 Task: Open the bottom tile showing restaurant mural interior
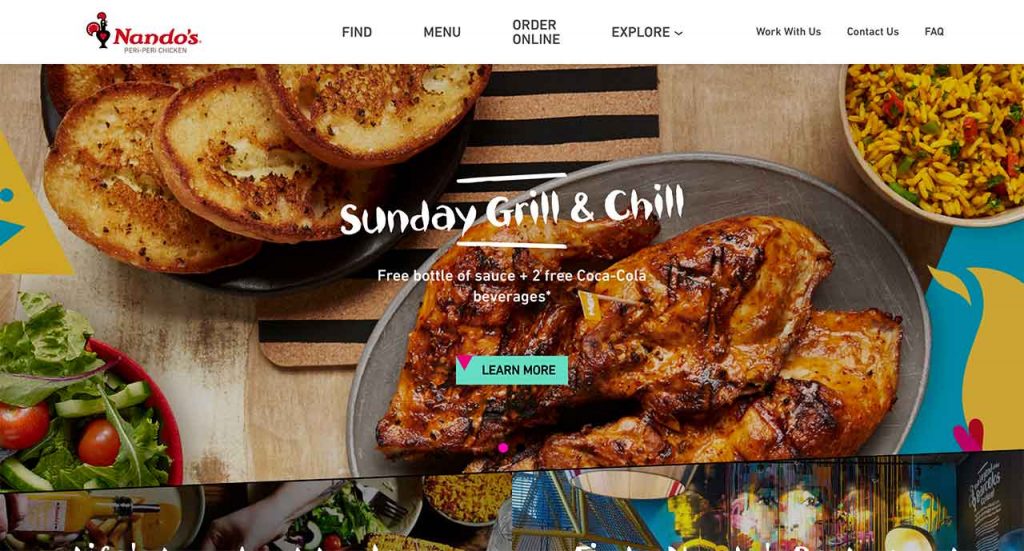coord(768,503)
